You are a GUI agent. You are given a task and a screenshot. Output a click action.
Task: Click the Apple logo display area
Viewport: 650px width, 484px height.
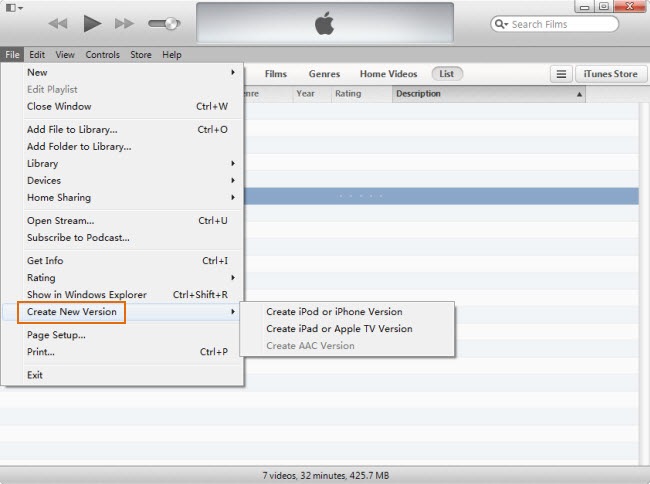325,23
